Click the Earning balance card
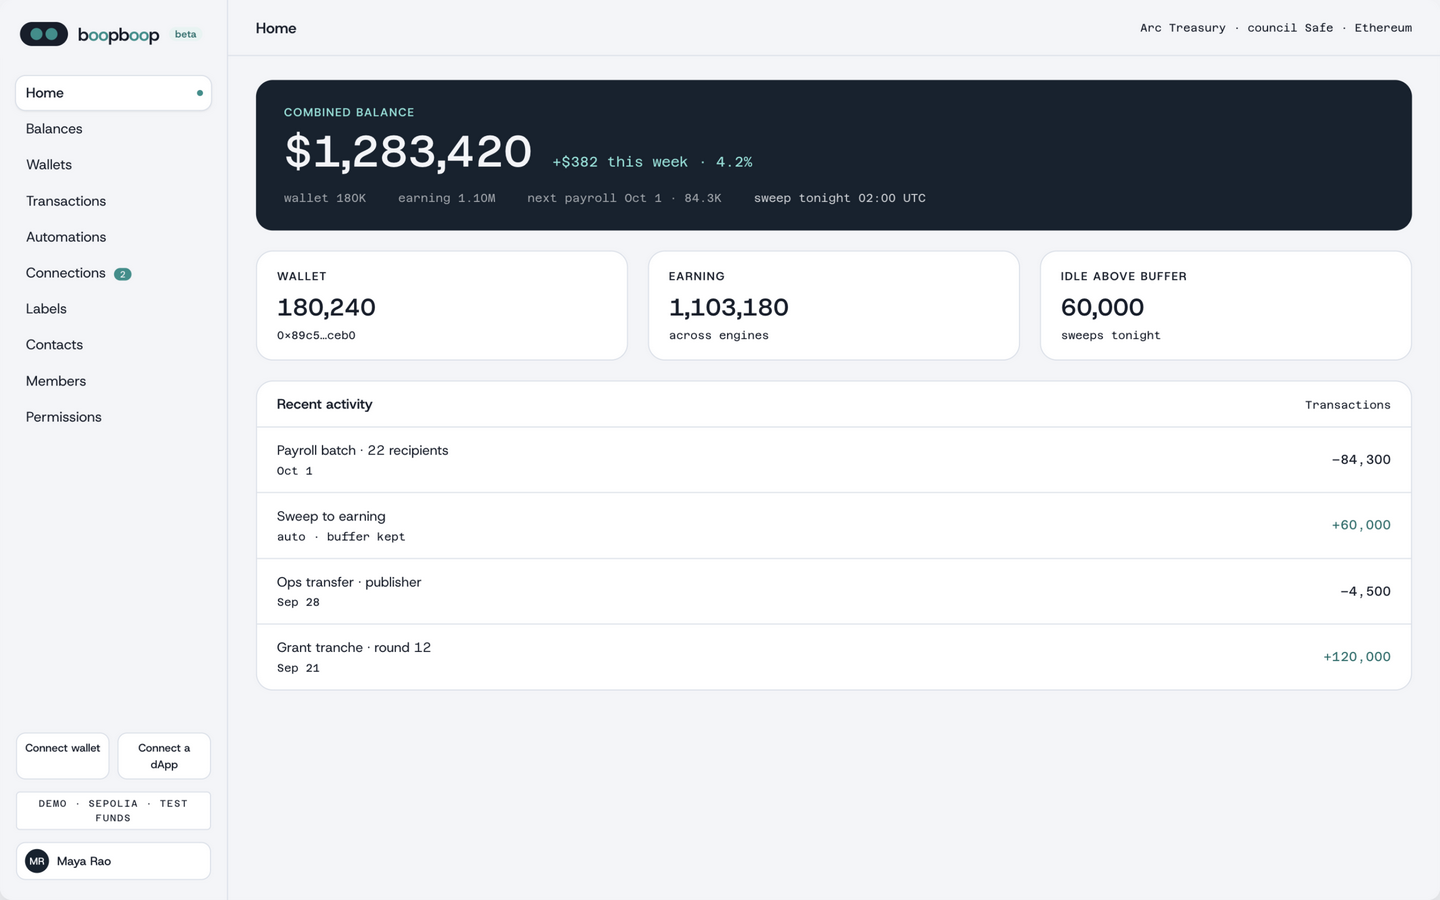This screenshot has height=900, width=1440. pos(834,305)
